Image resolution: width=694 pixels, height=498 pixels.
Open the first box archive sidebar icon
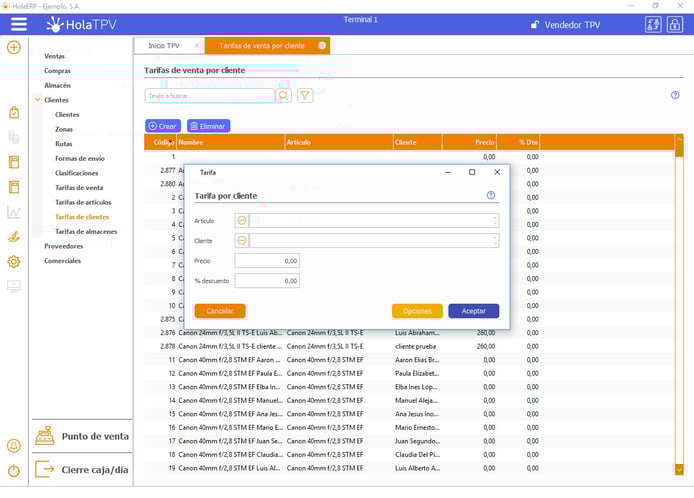pos(14,162)
